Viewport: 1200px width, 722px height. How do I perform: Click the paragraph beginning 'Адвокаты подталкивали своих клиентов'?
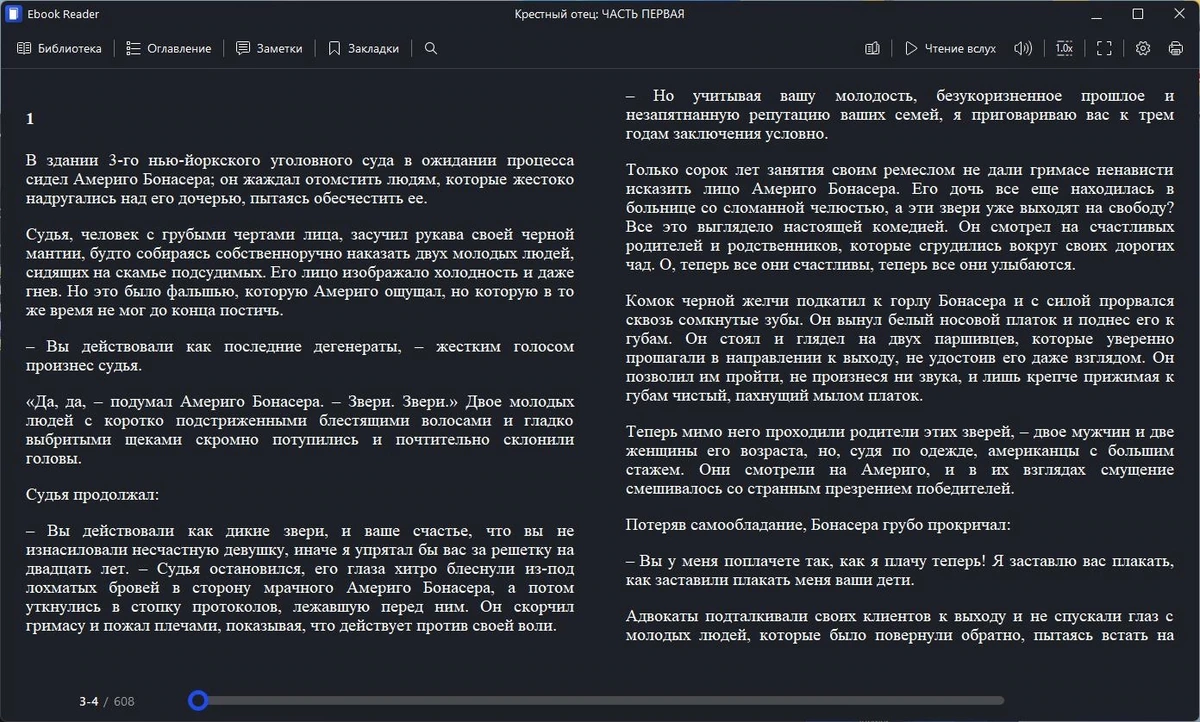point(899,626)
